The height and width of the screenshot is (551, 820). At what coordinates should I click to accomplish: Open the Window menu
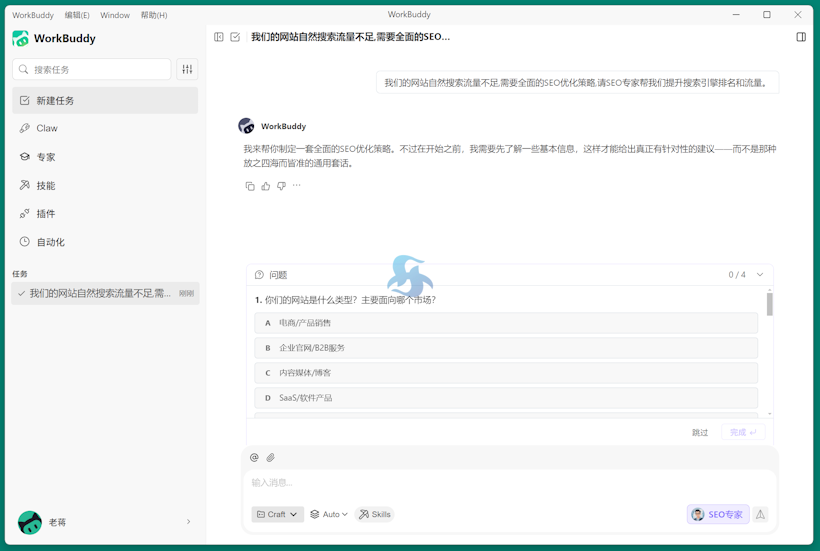pyautogui.click(x=115, y=15)
